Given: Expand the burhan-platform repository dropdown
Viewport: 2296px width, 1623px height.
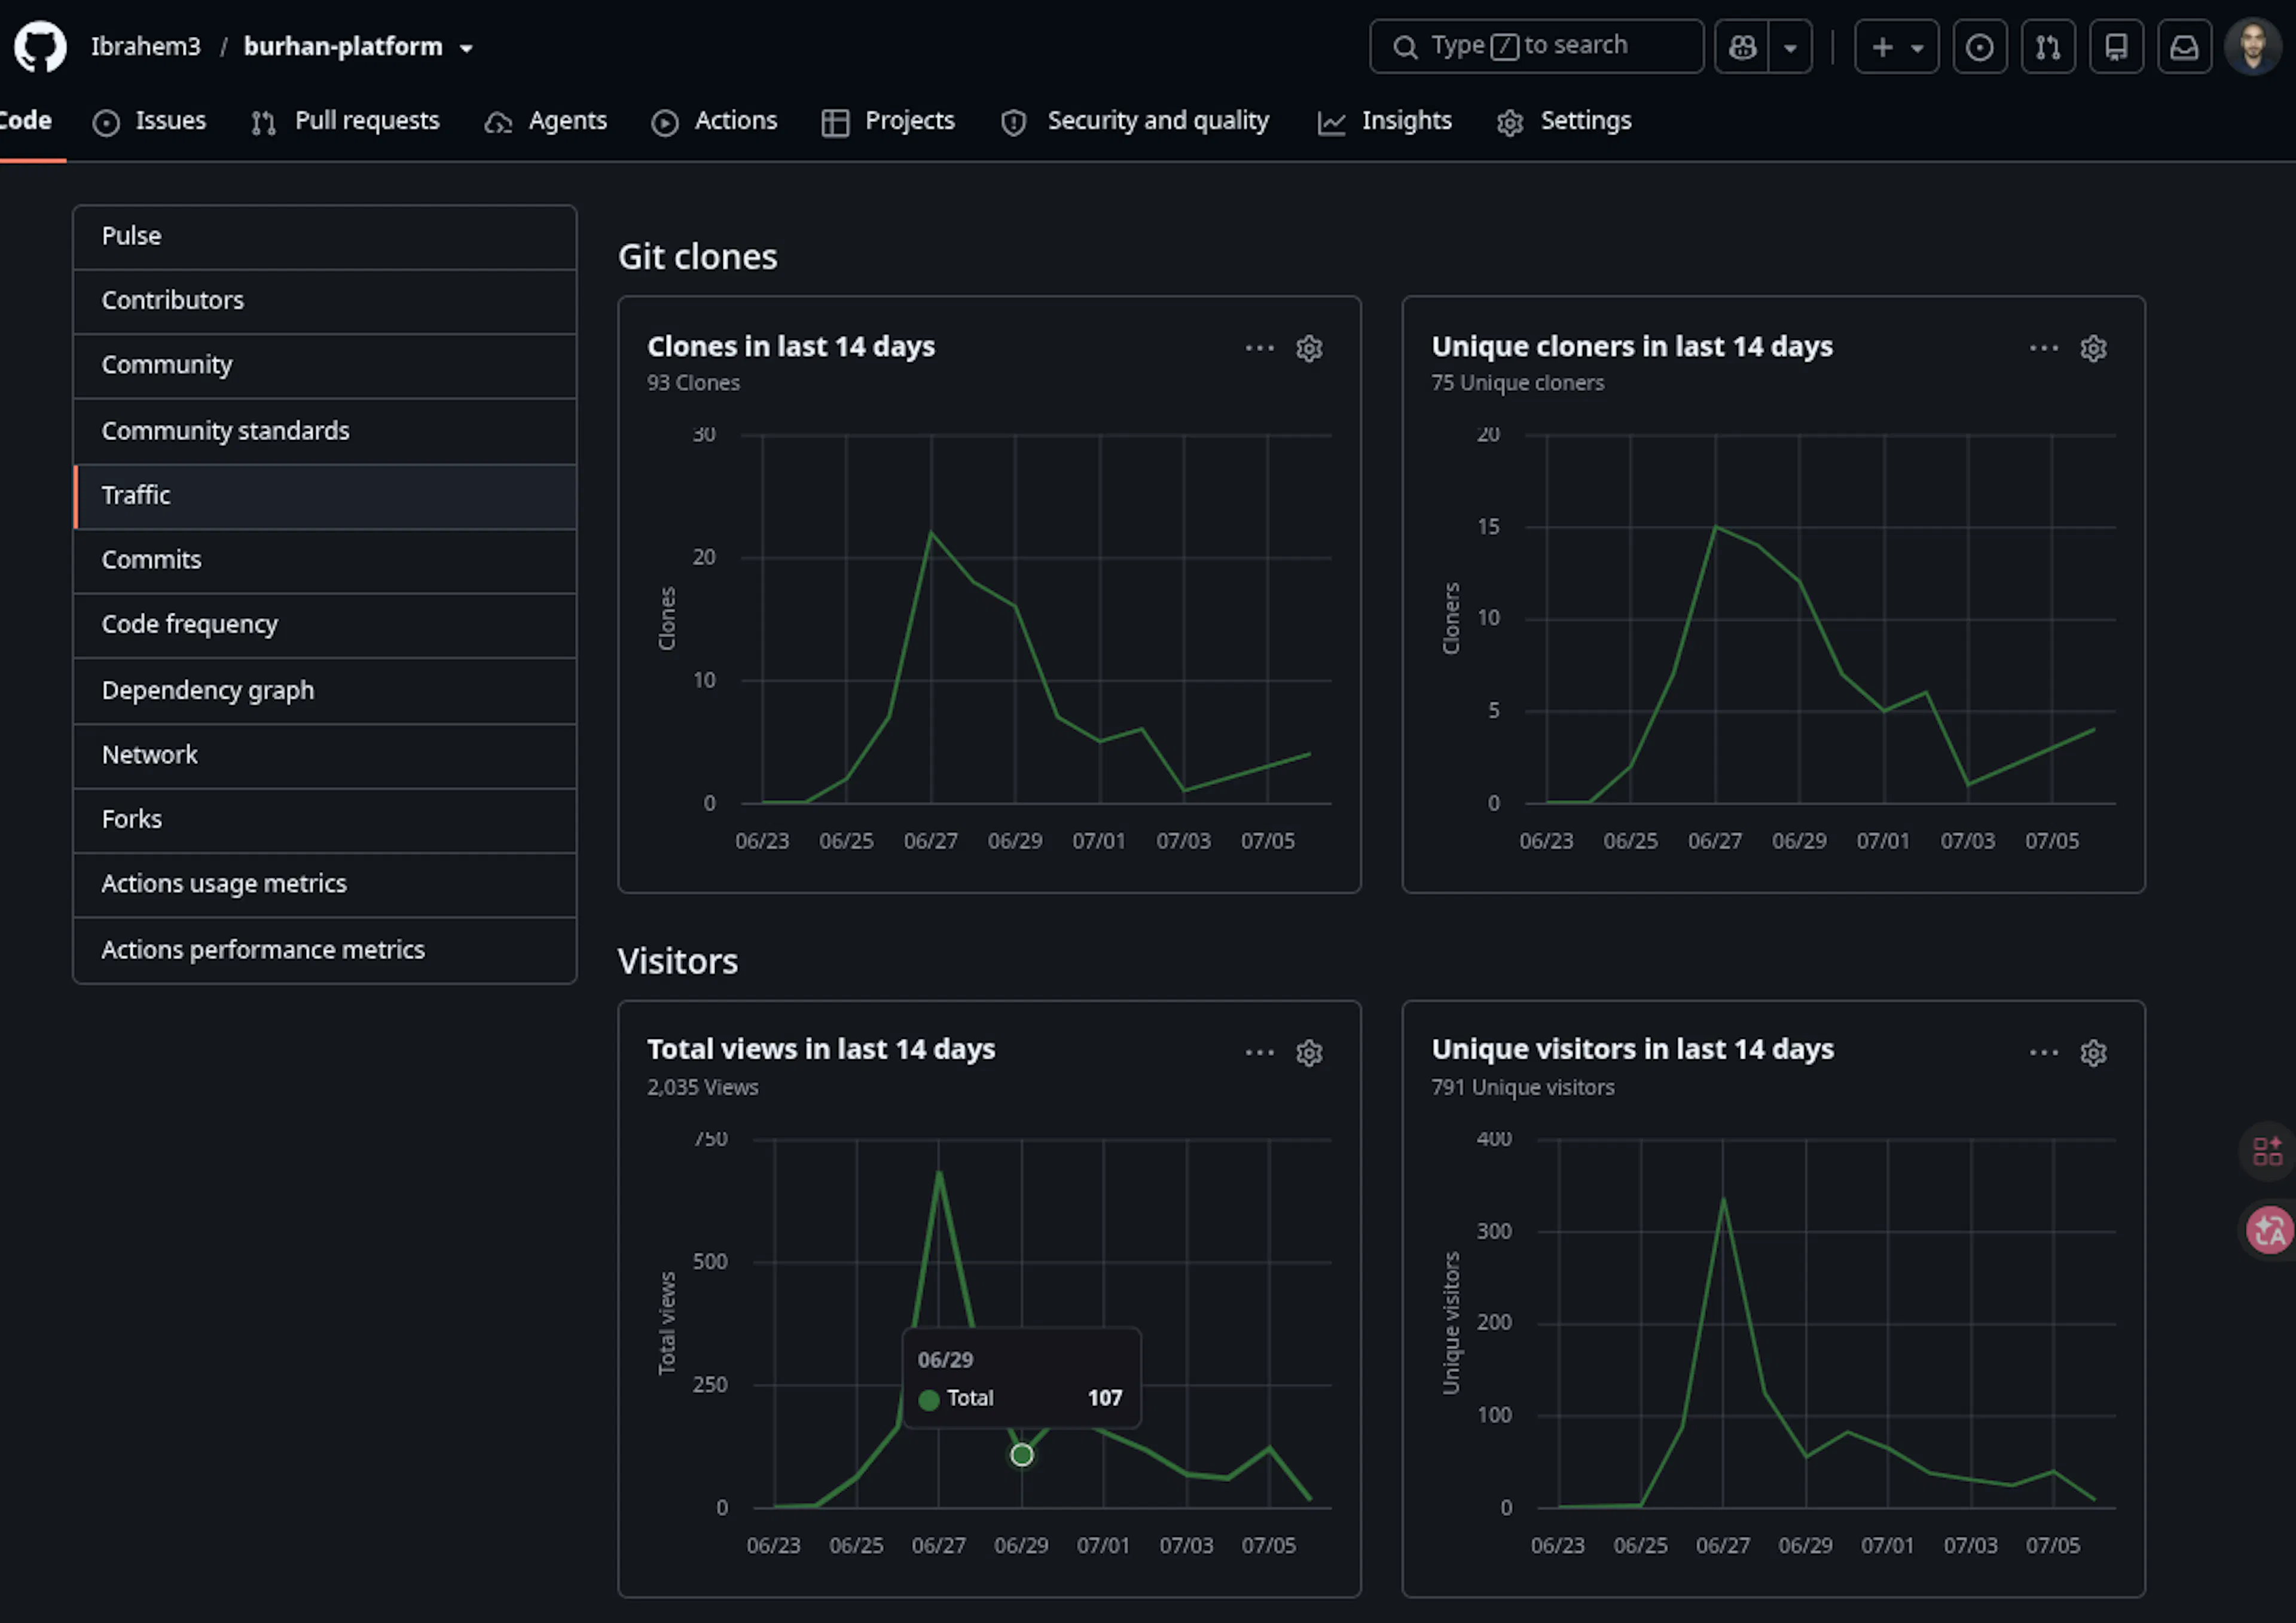Looking at the screenshot, I should coord(466,48).
